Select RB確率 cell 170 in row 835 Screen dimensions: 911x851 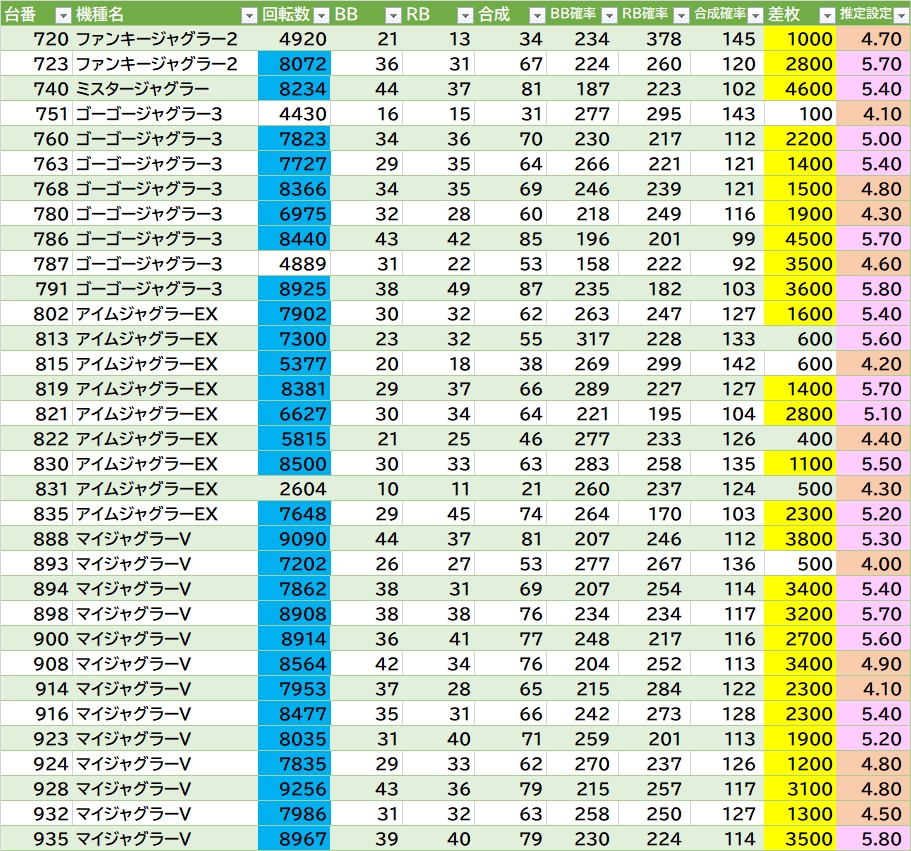click(655, 514)
